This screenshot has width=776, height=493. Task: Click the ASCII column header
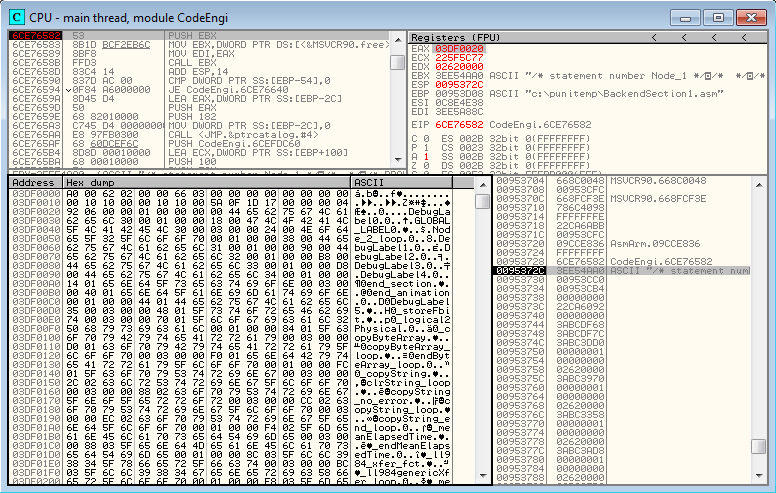coord(401,183)
